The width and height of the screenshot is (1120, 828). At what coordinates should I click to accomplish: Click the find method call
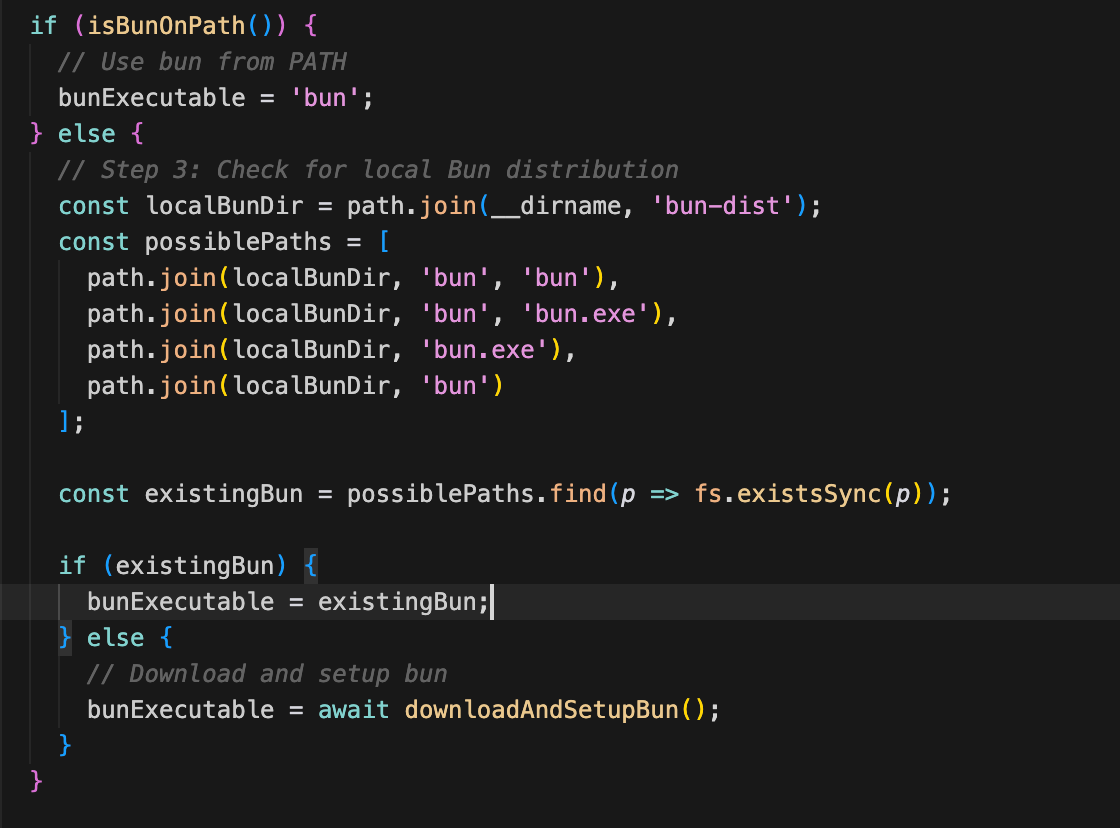point(578,494)
